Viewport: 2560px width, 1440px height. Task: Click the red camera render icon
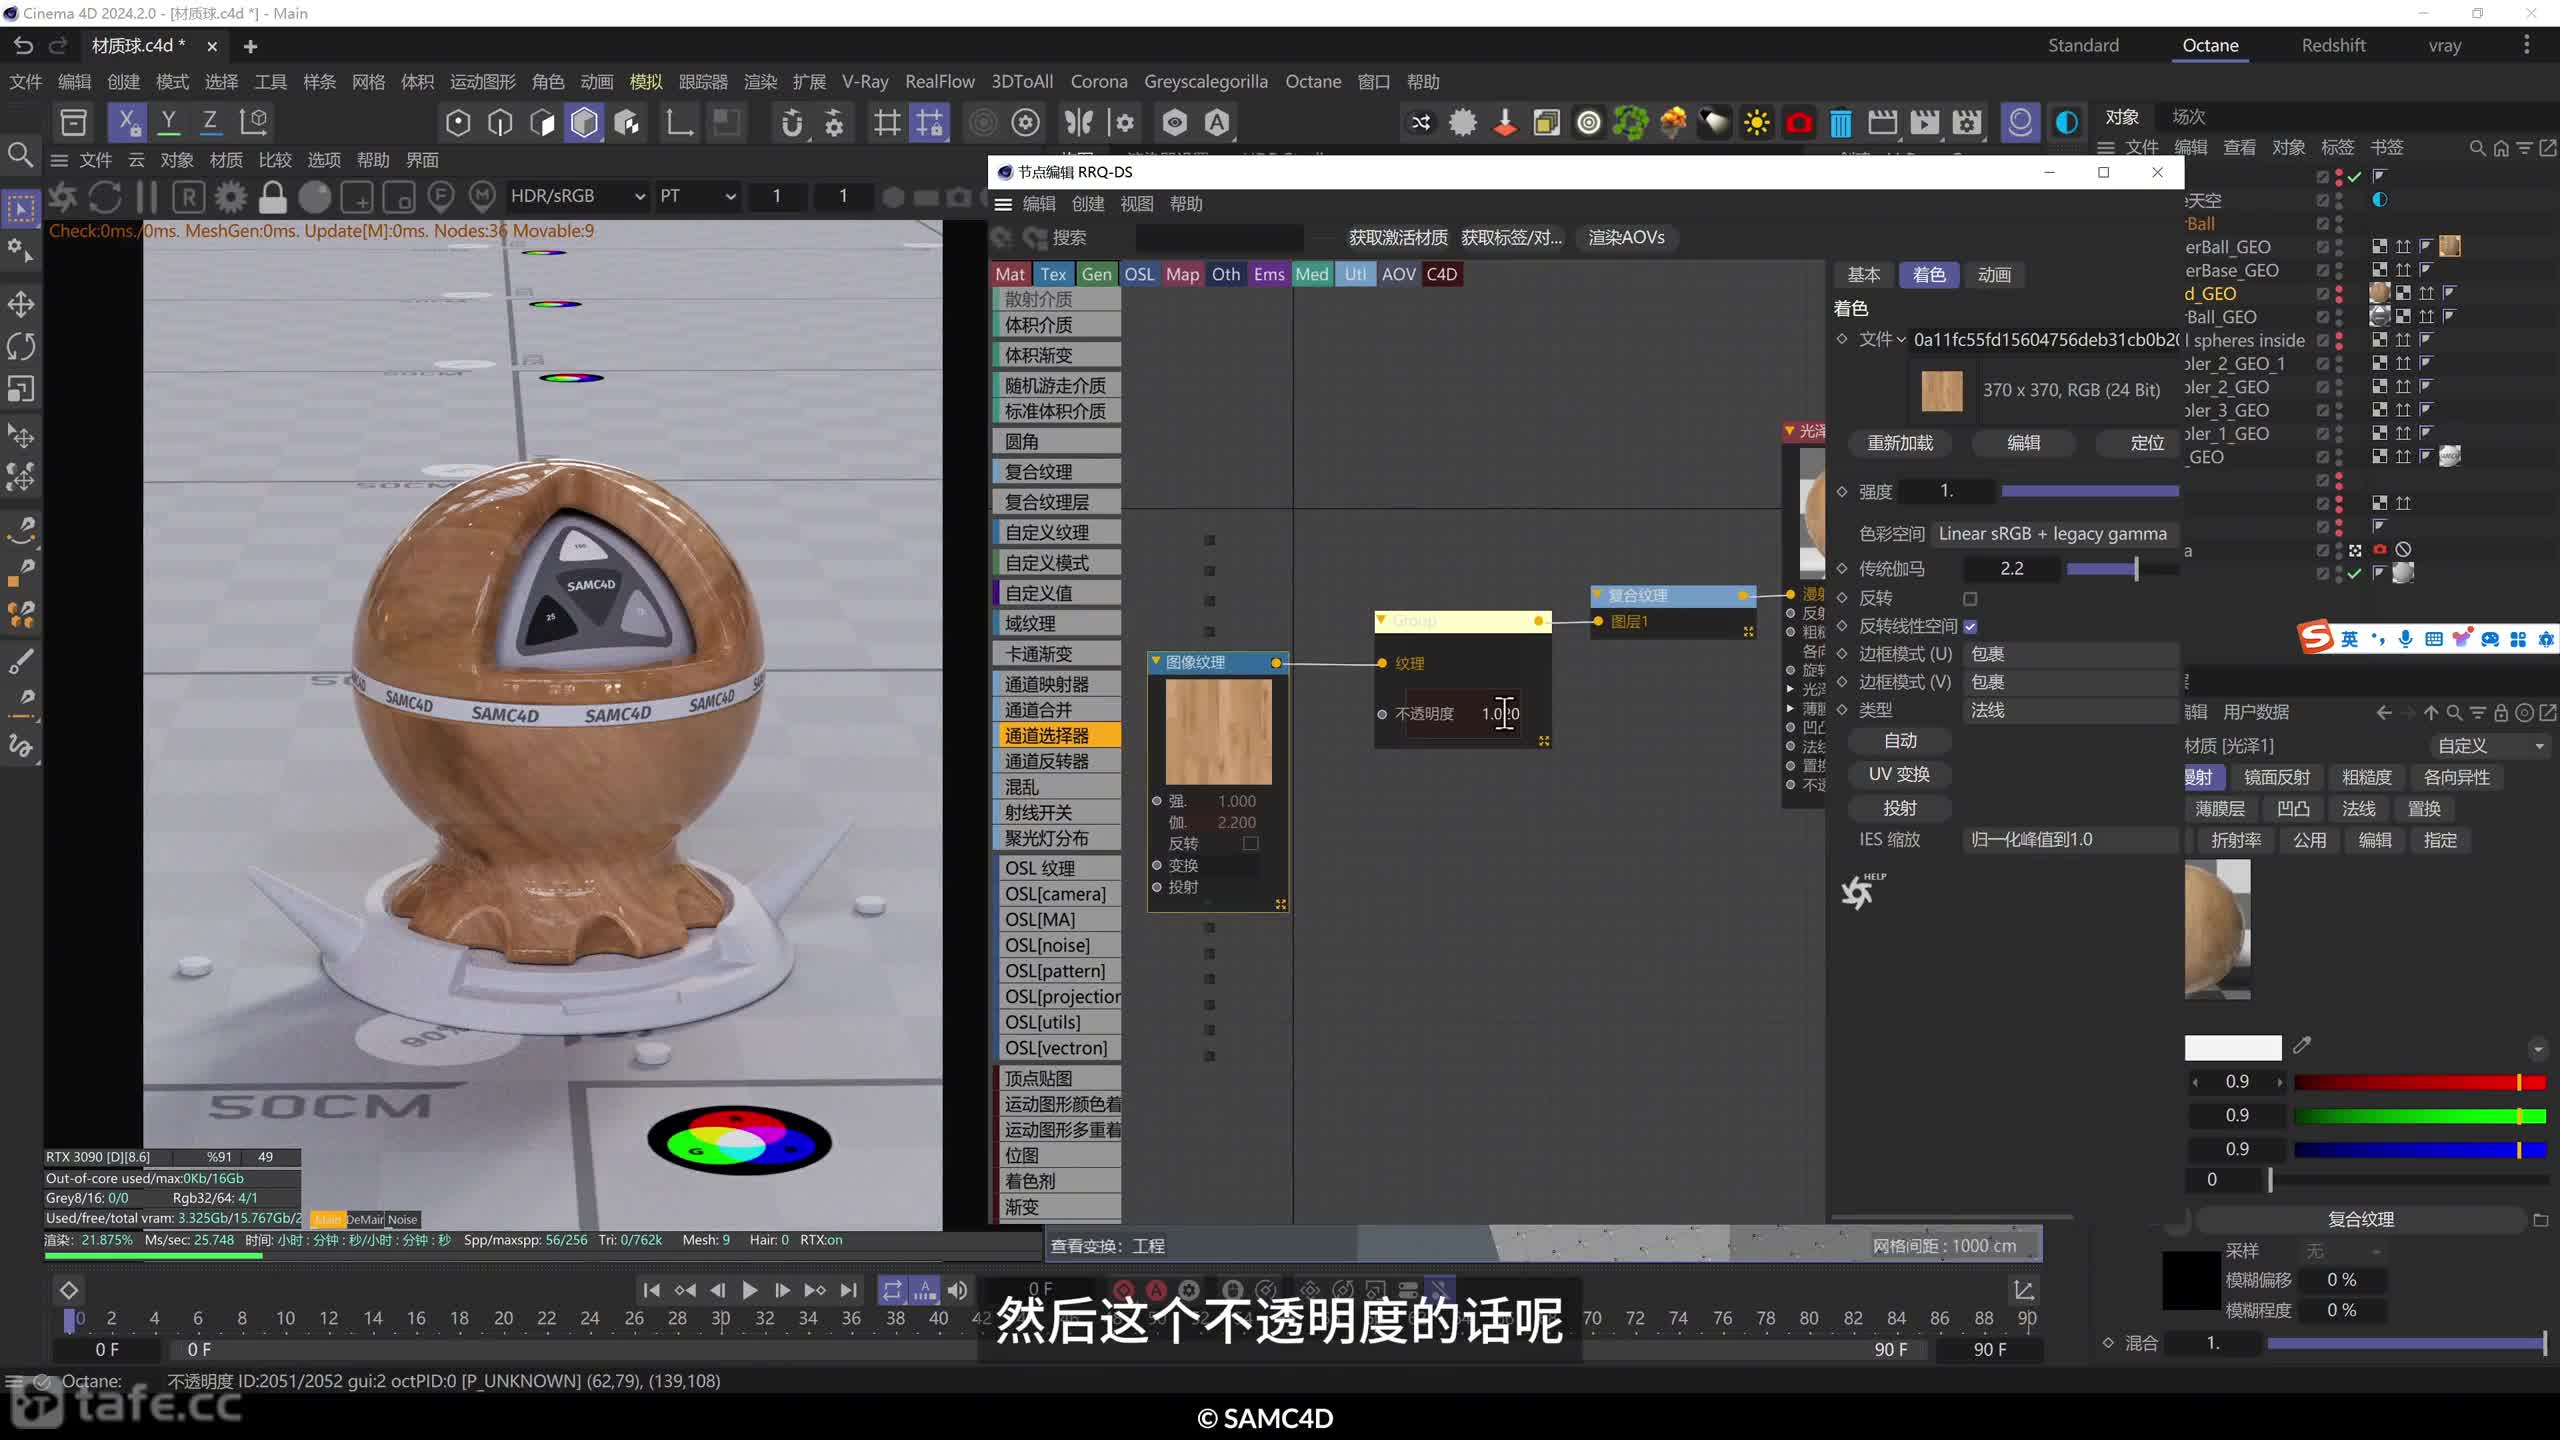[x=1798, y=123]
